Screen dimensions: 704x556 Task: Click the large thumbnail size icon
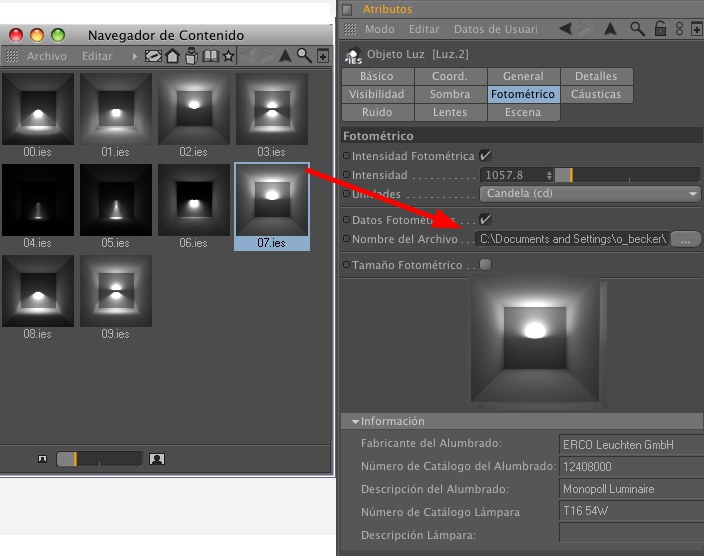pyautogui.click(x=157, y=459)
